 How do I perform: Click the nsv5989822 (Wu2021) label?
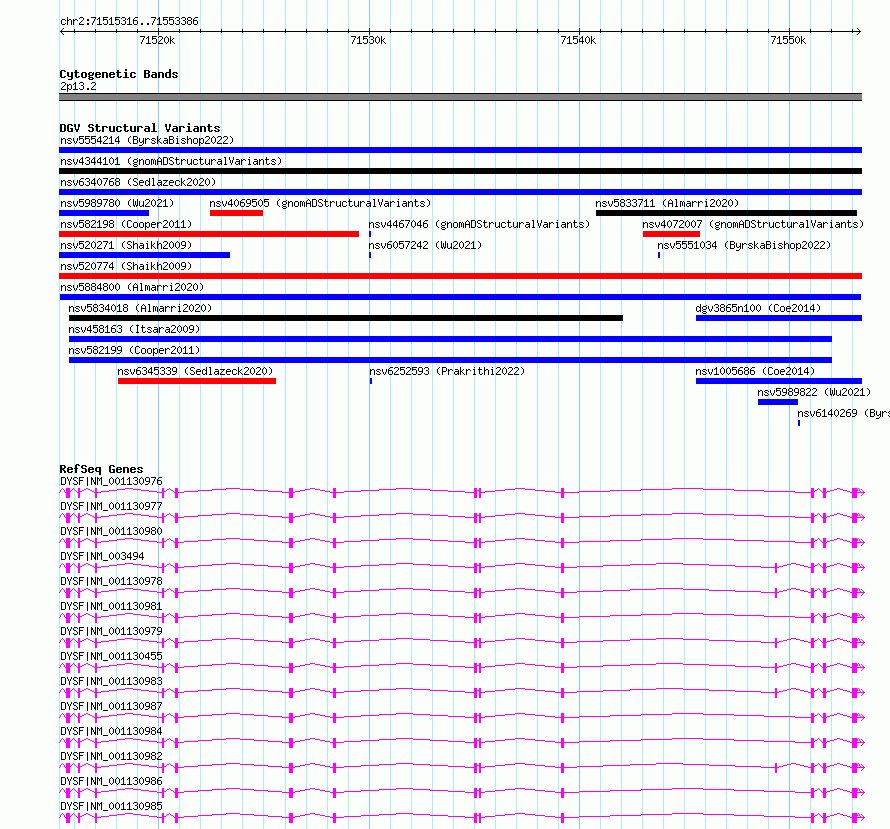tap(814, 392)
